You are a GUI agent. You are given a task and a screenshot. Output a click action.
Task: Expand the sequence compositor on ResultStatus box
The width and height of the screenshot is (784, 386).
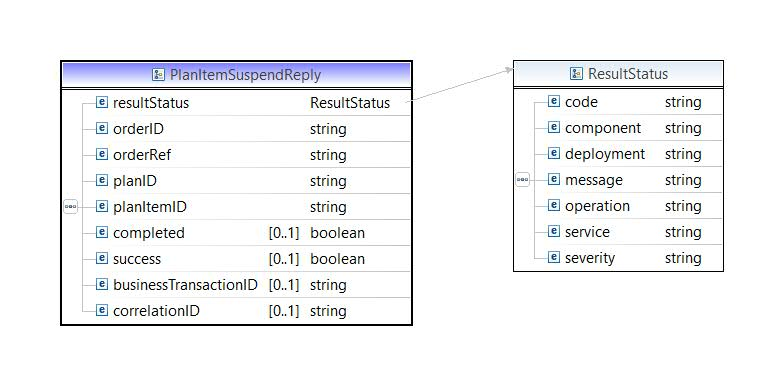pos(522,180)
